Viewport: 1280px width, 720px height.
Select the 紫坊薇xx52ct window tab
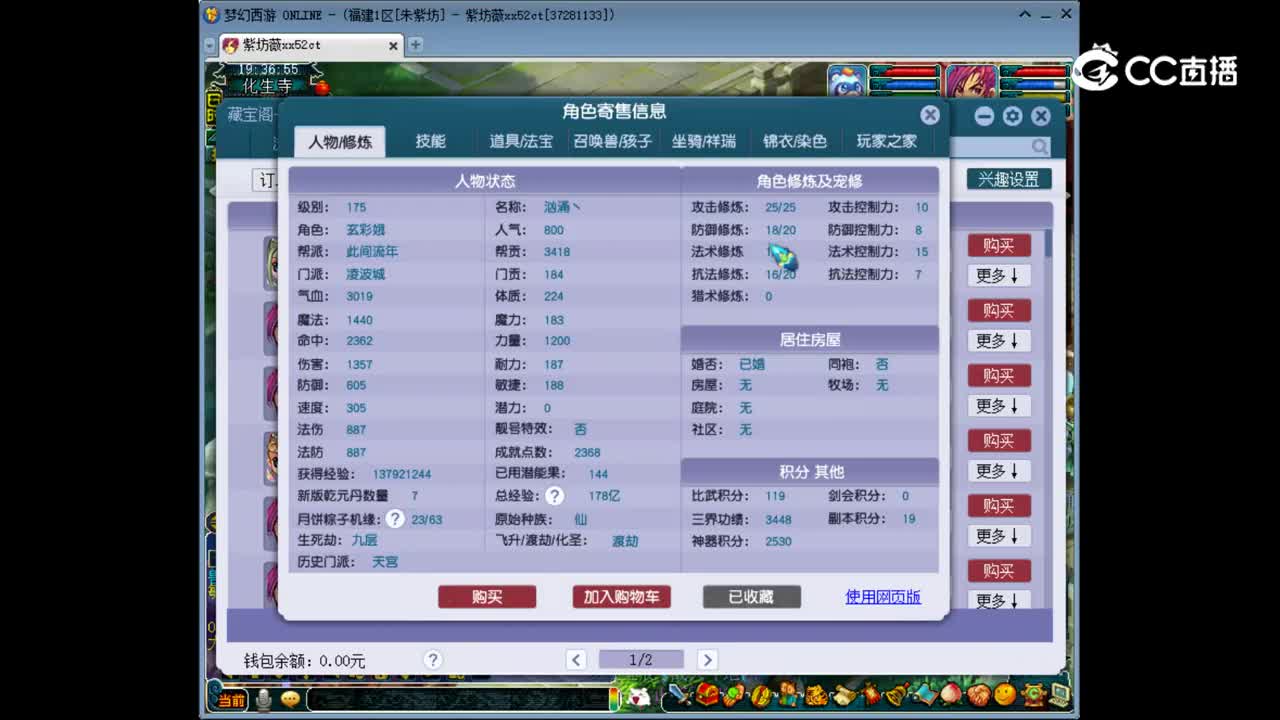(x=311, y=45)
